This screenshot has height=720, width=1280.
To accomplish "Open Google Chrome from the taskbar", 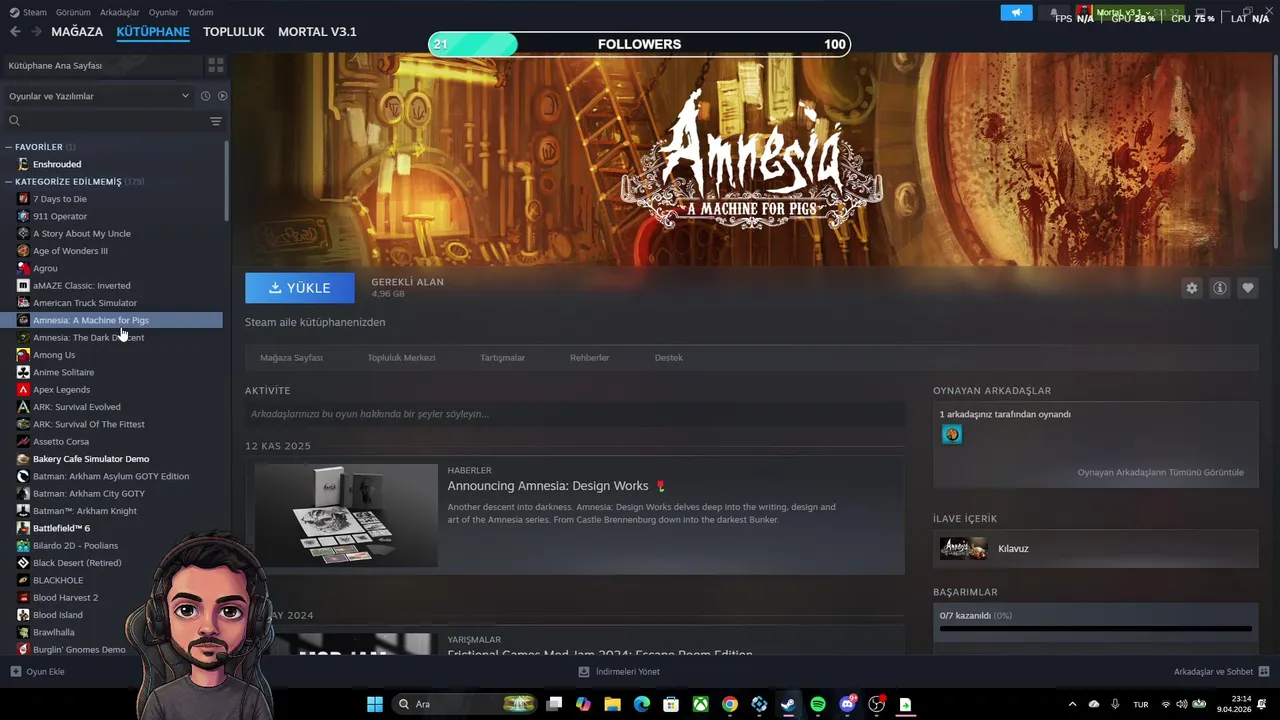I will click(x=730, y=704).
